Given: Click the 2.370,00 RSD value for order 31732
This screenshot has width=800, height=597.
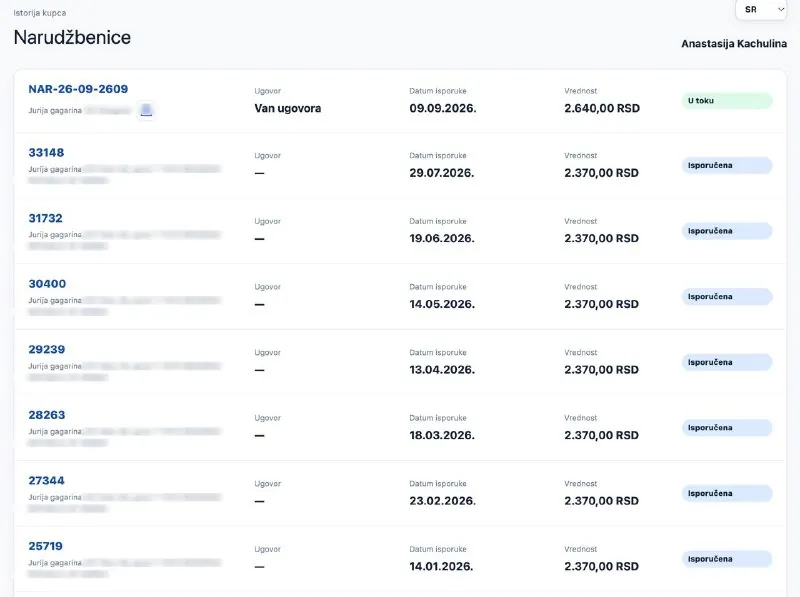Looking at the screenshot, I should tap(602, 238).
